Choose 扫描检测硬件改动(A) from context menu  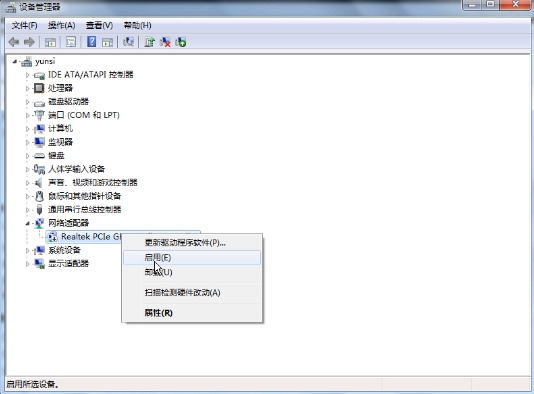(x=192, y=293)
